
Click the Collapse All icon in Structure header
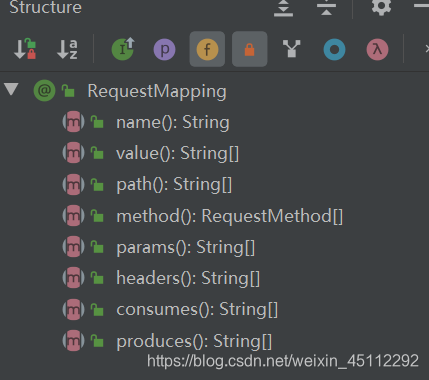(326, 8)
